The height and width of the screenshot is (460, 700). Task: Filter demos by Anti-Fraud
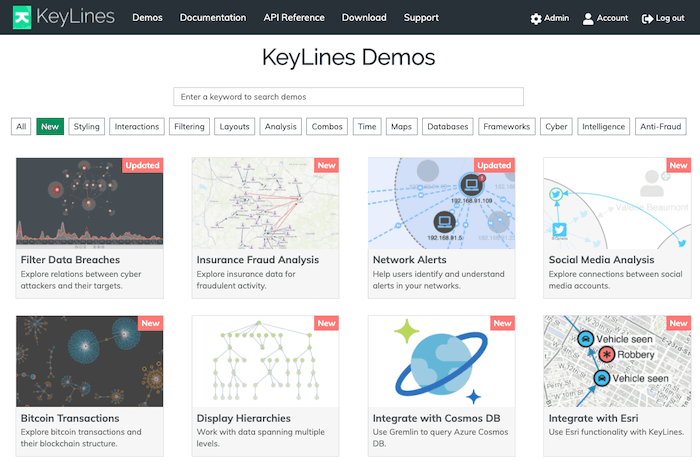(x=661, y=126)
